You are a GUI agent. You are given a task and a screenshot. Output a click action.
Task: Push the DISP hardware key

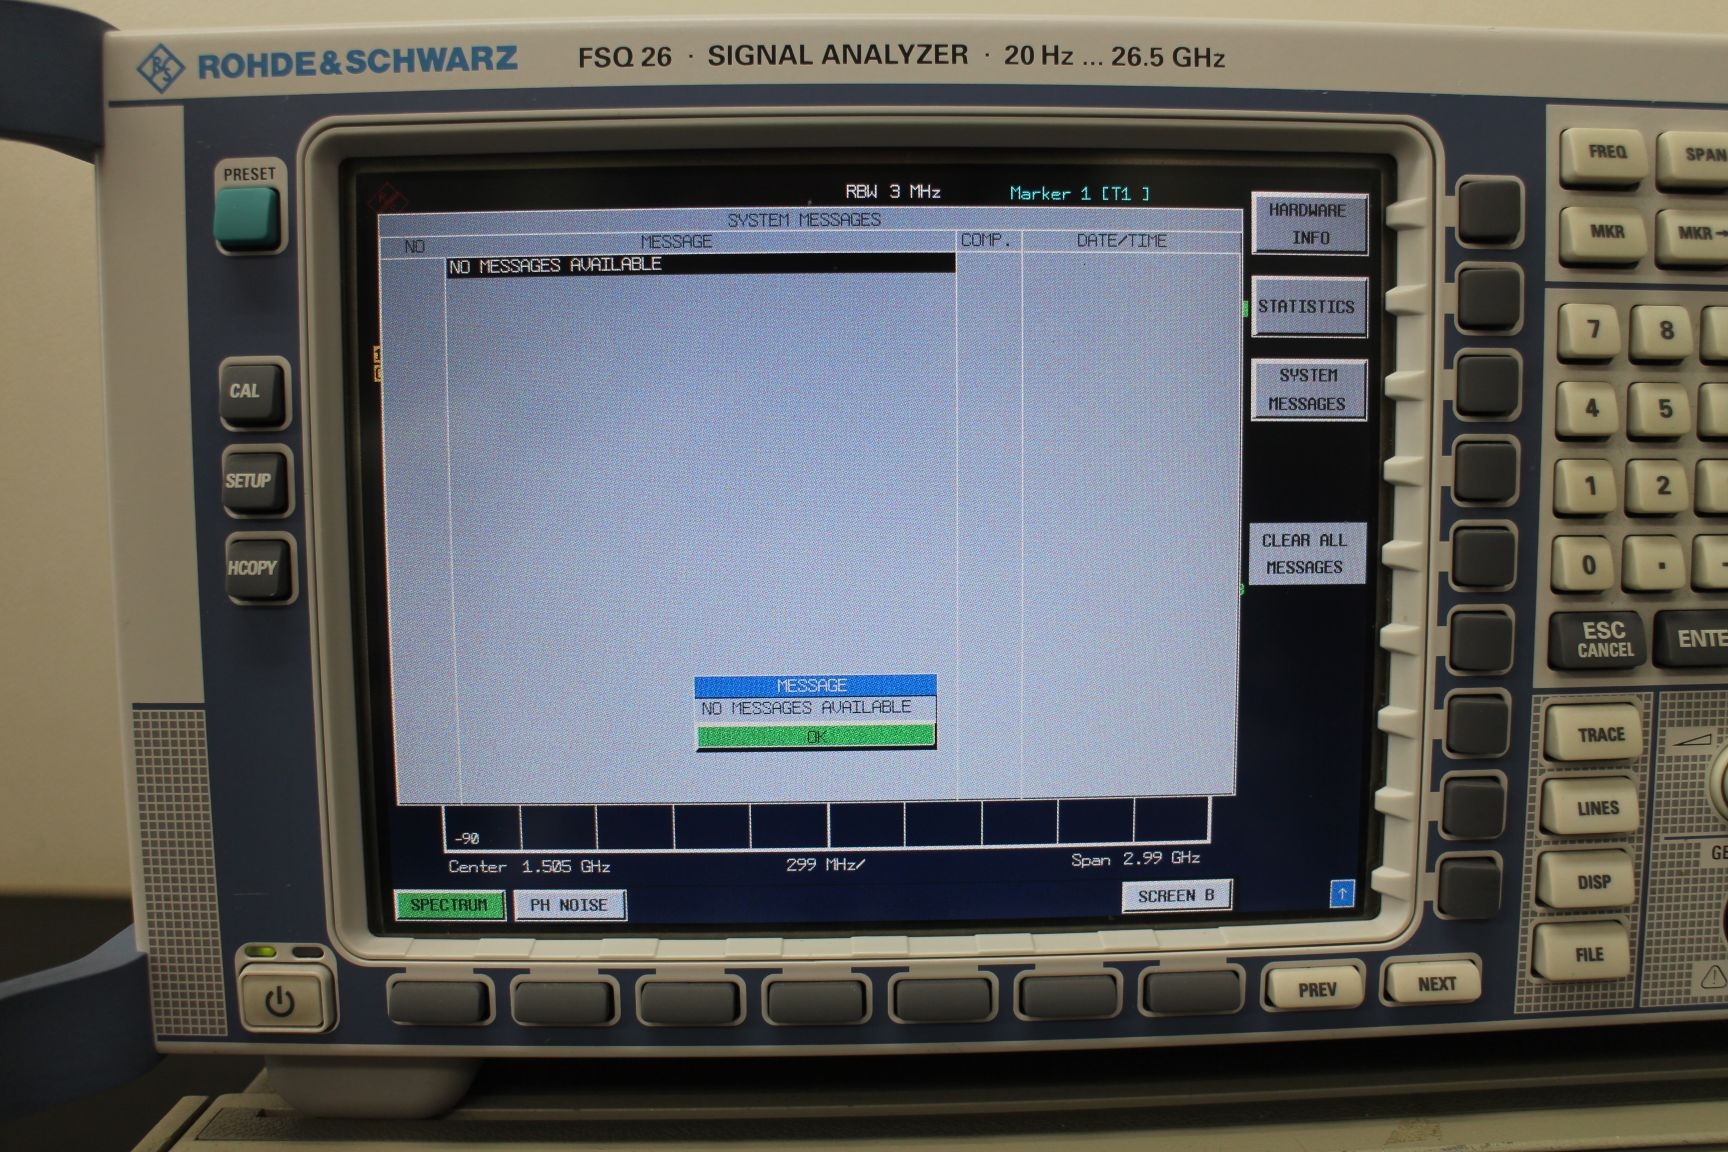click(1590, 883)
